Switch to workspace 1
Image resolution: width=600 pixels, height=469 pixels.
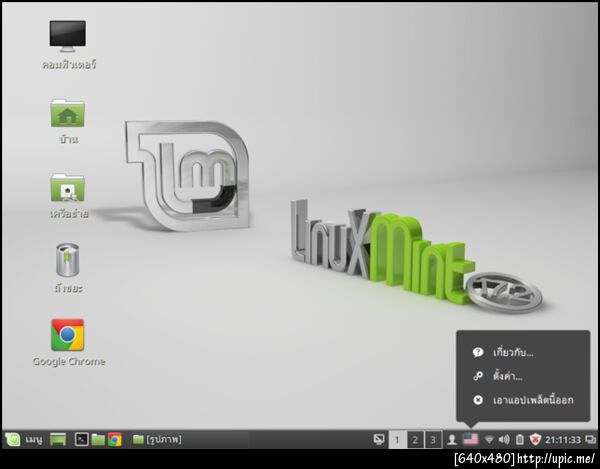[x=397, y=440]
